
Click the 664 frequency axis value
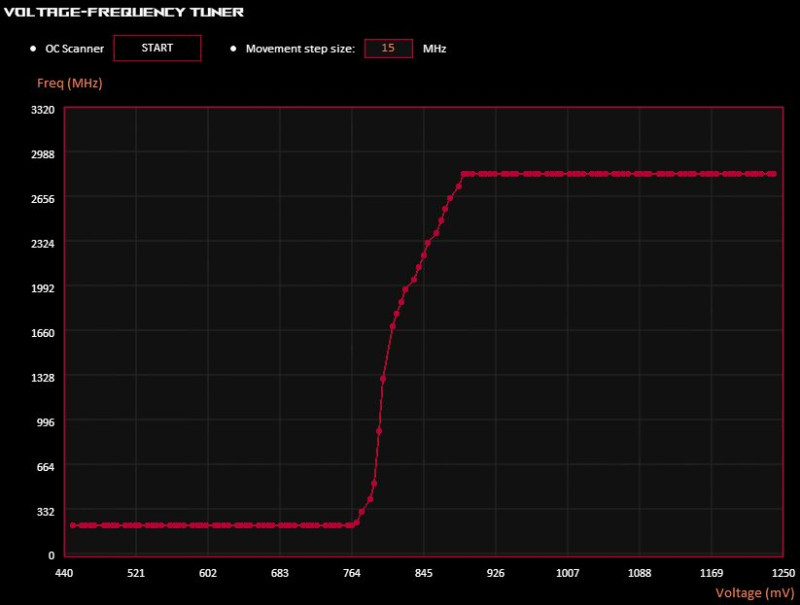pos(45,467)
